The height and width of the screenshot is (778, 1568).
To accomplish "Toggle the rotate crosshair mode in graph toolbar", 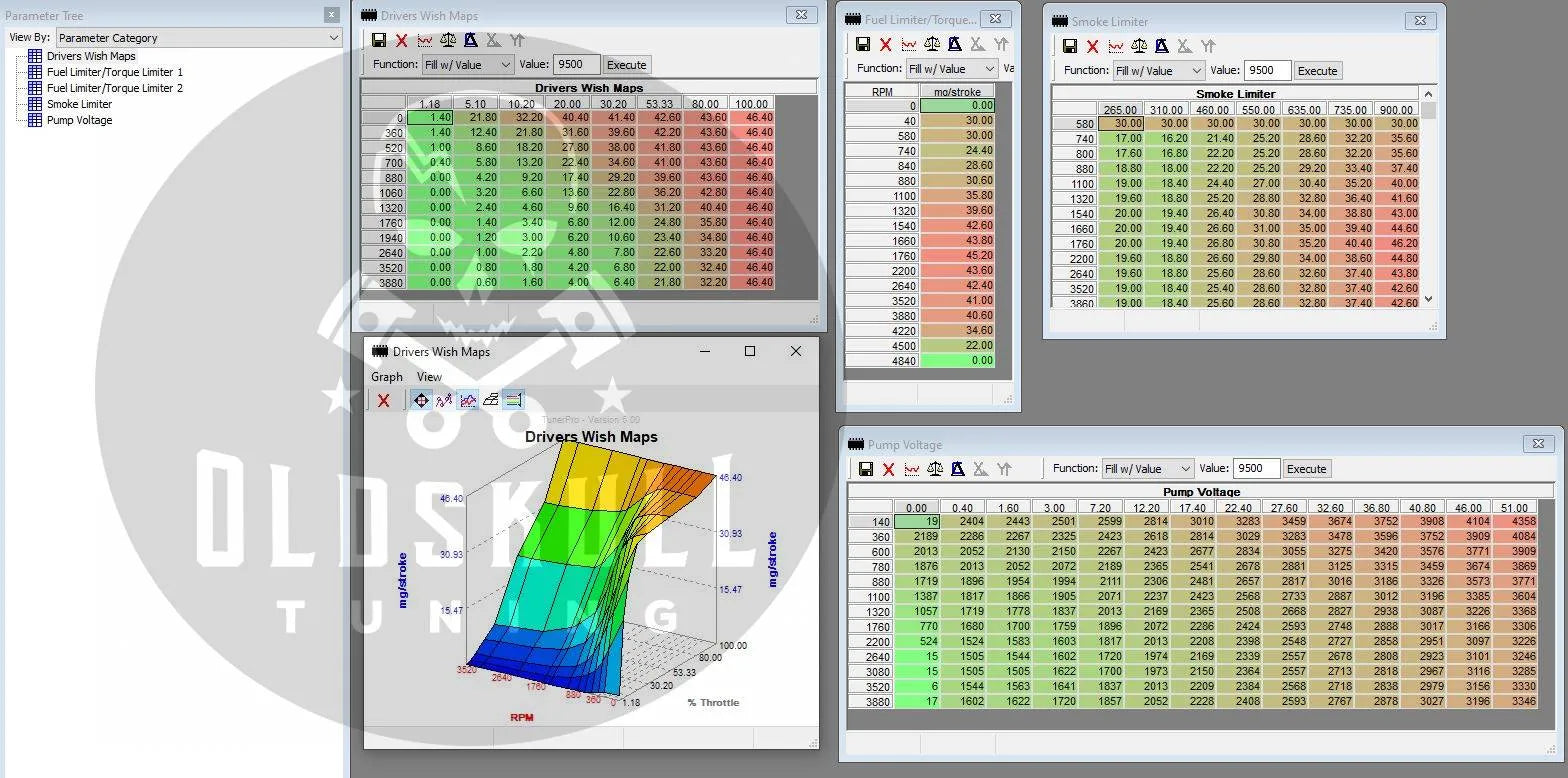I will tap(420, 400).
